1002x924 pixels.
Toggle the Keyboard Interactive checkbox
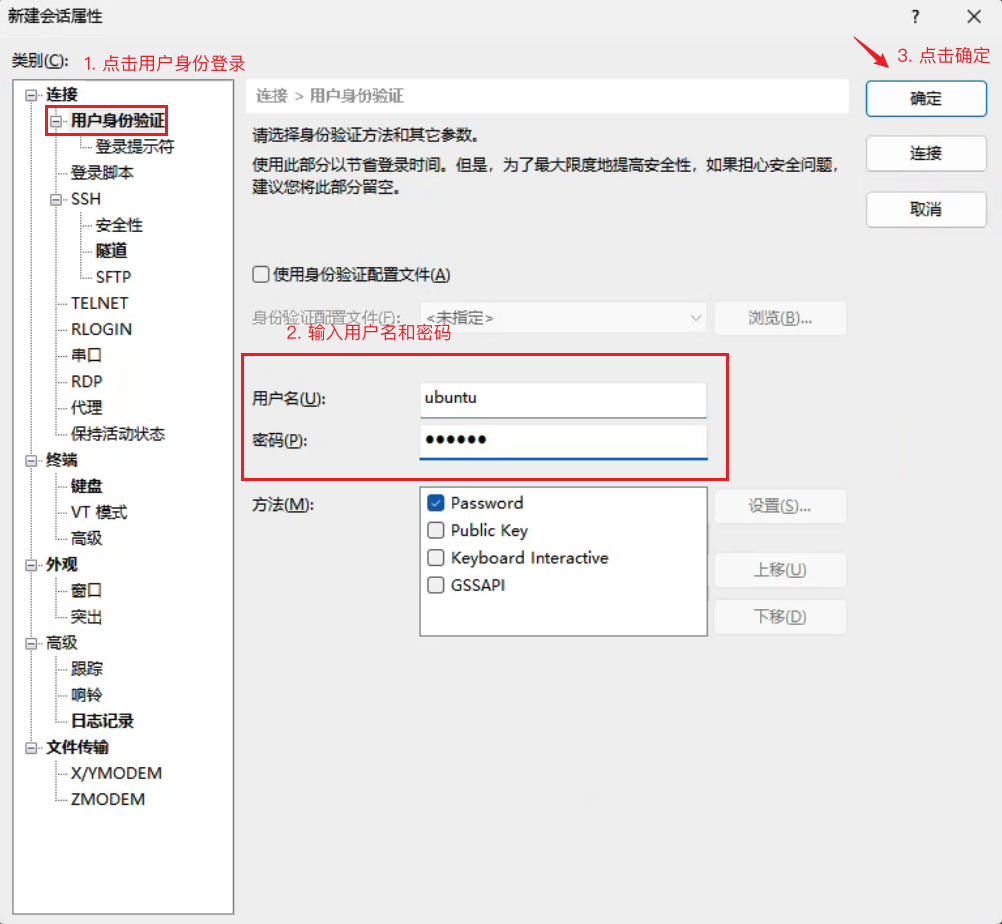(x=436, y=558)
